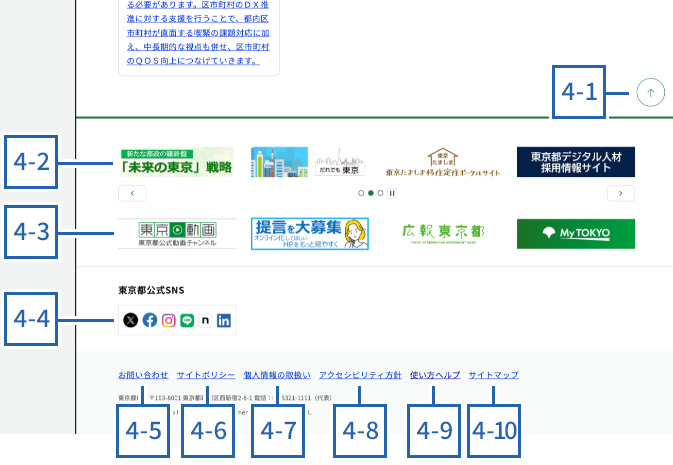Screen dimensions: 673x465
Task: Open the 提言を大募集 banner
Action: click(309, 234)
